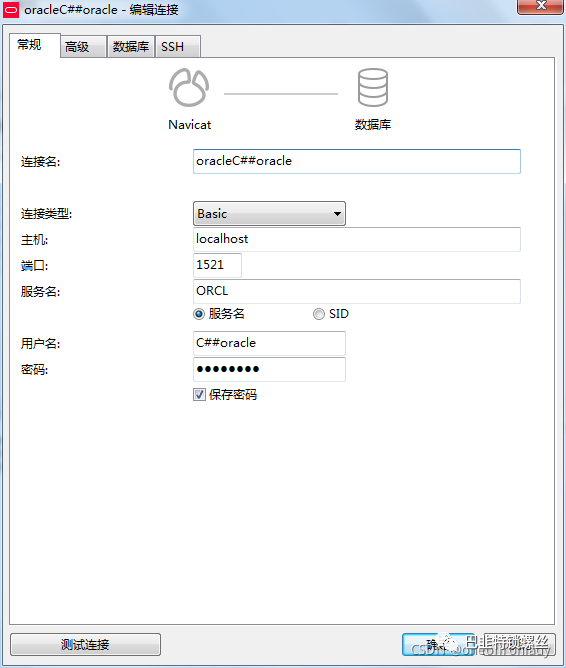Screen dimensions: 566x668
Task: Select the 服务名 radio button
Action: pyautogui.click(x=199, y=314)
